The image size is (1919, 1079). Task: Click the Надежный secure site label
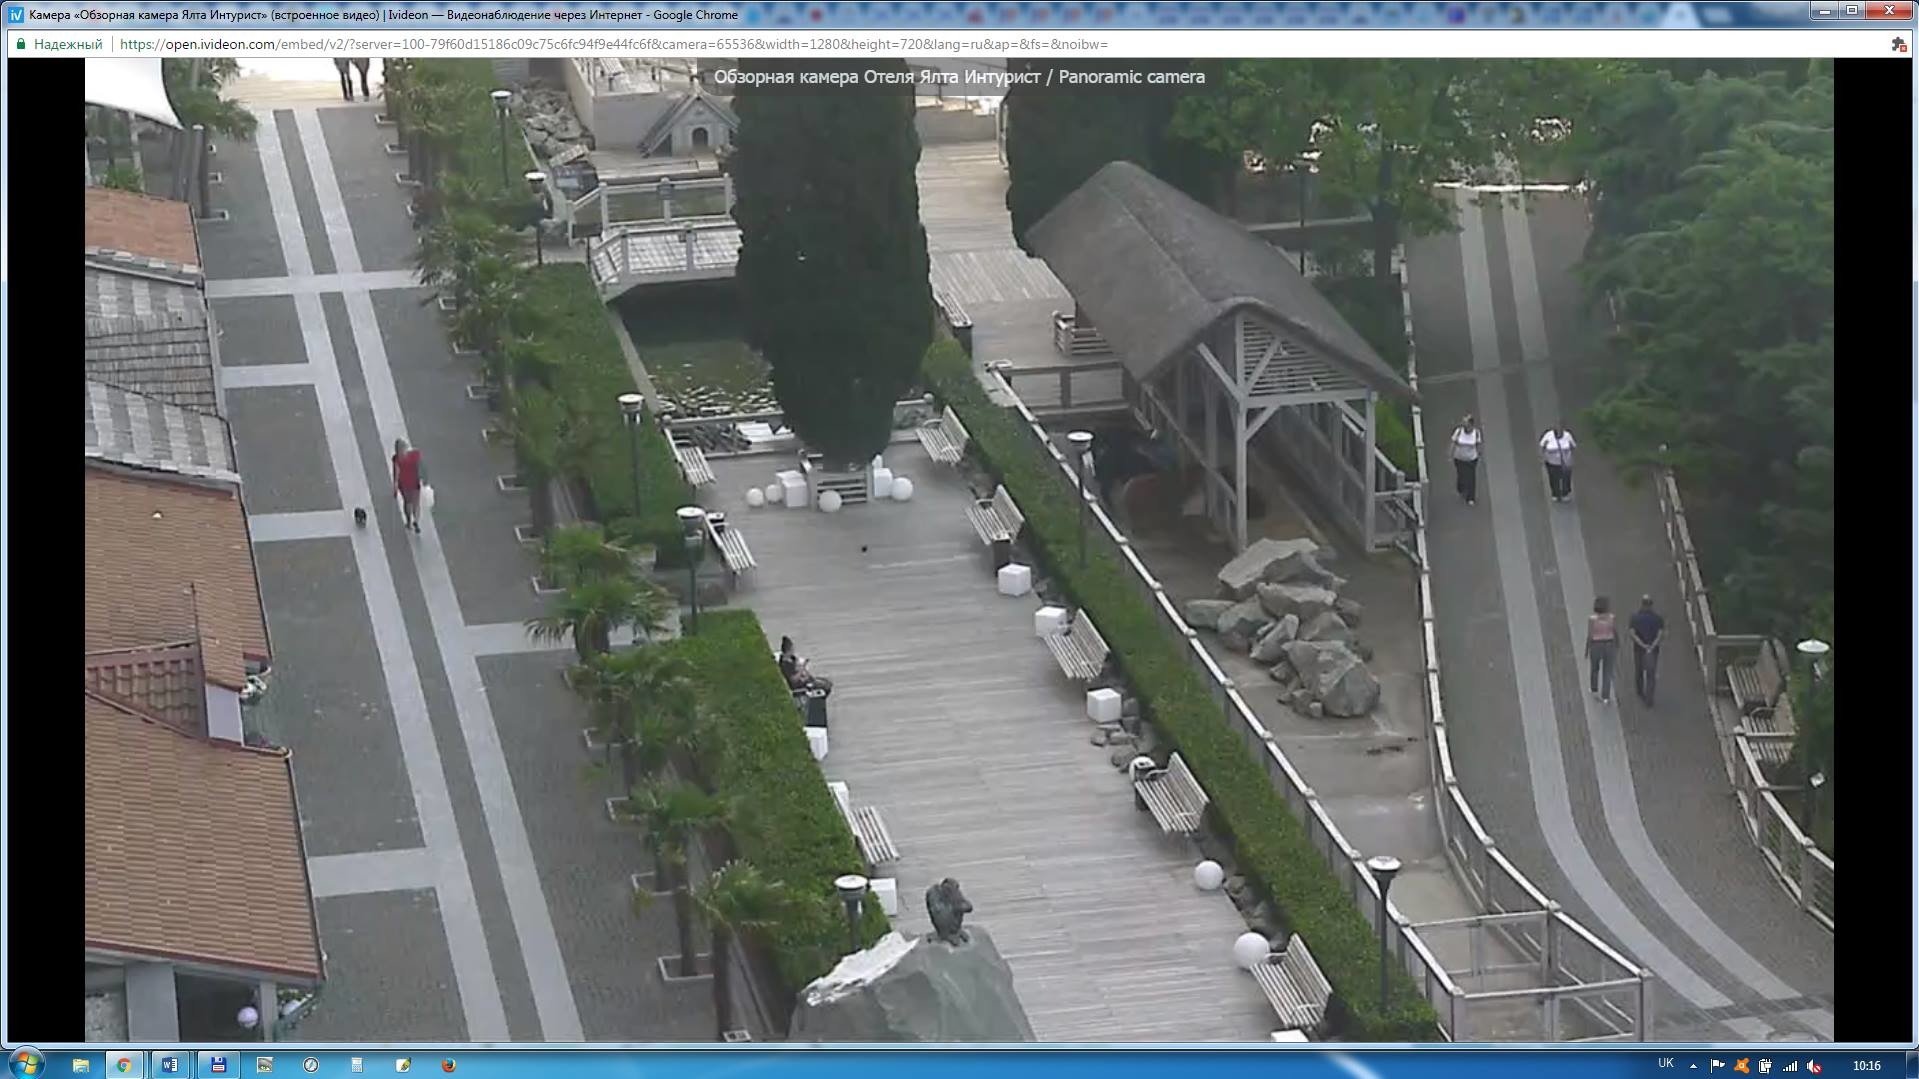point(68,44)
